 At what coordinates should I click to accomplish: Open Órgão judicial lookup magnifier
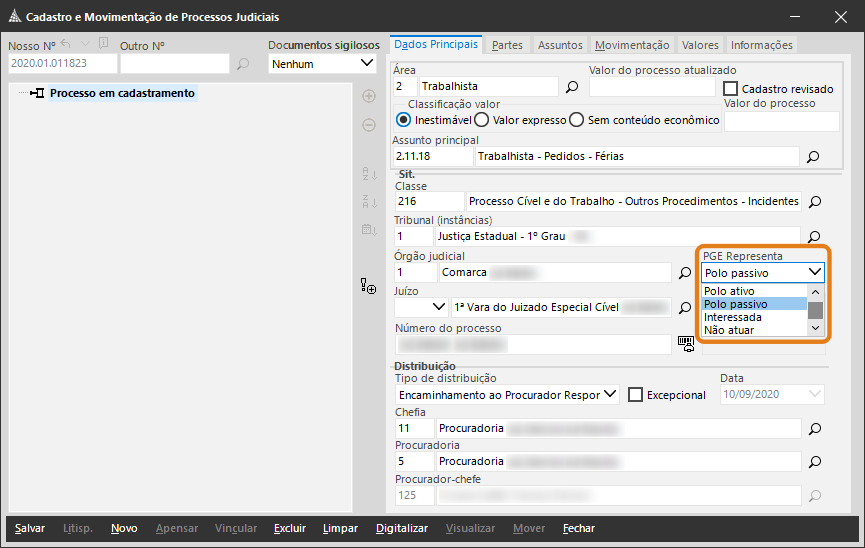coord(685,272)
